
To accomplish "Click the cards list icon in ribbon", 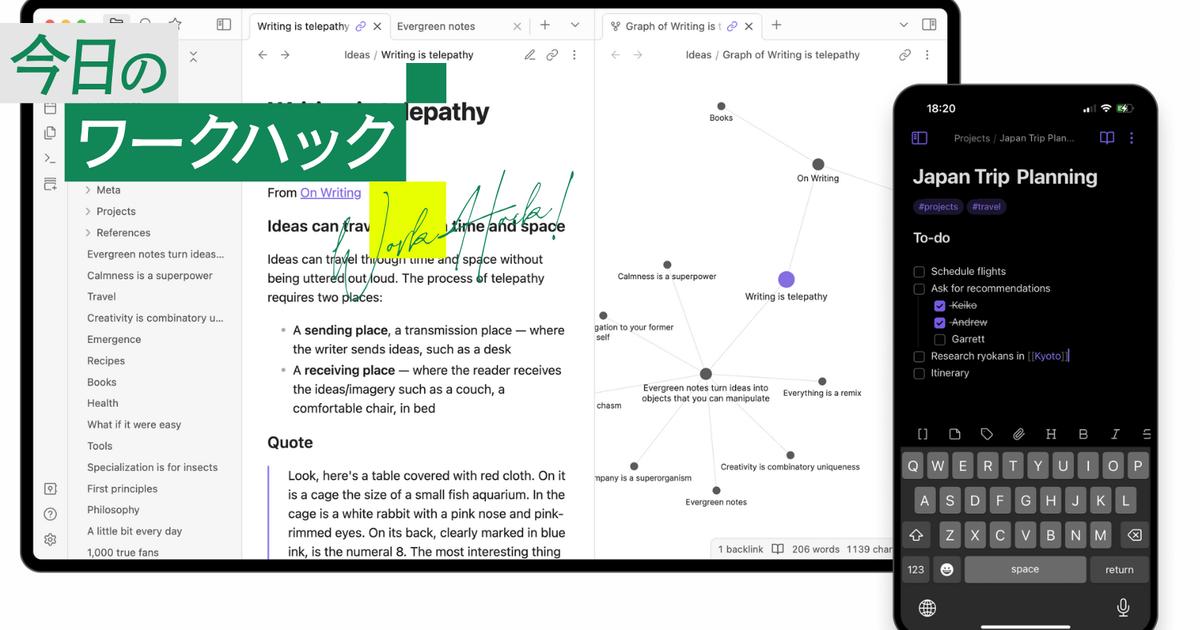I will (x=50, y=184).
